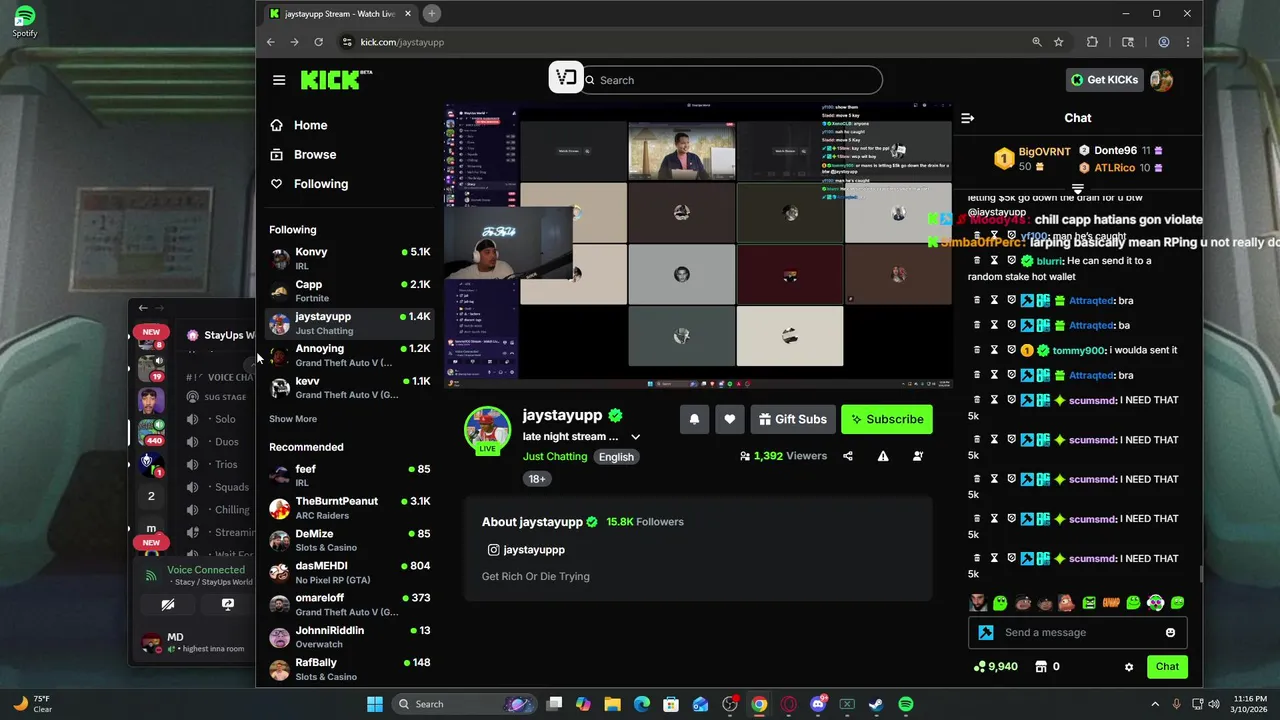Open Chrome three-dot menu
1280x720 pixels.
[1187, 42]
